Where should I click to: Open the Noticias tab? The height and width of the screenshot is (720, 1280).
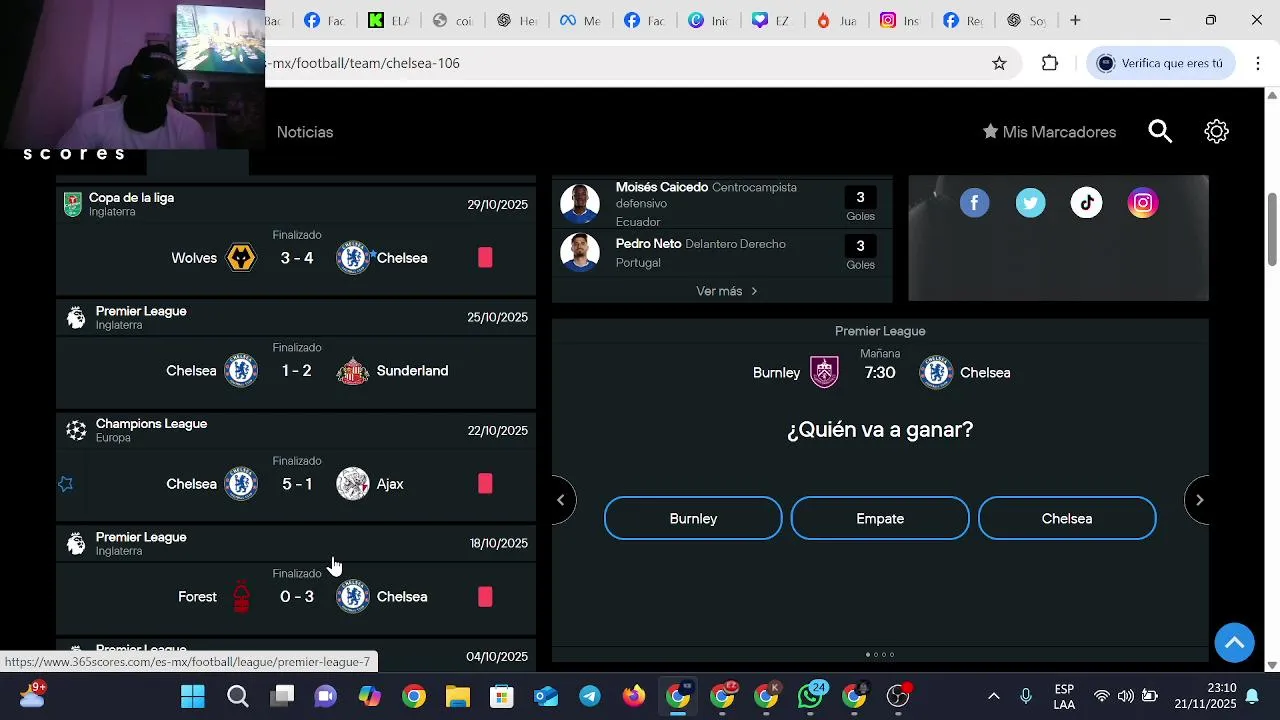click(305, 132)
